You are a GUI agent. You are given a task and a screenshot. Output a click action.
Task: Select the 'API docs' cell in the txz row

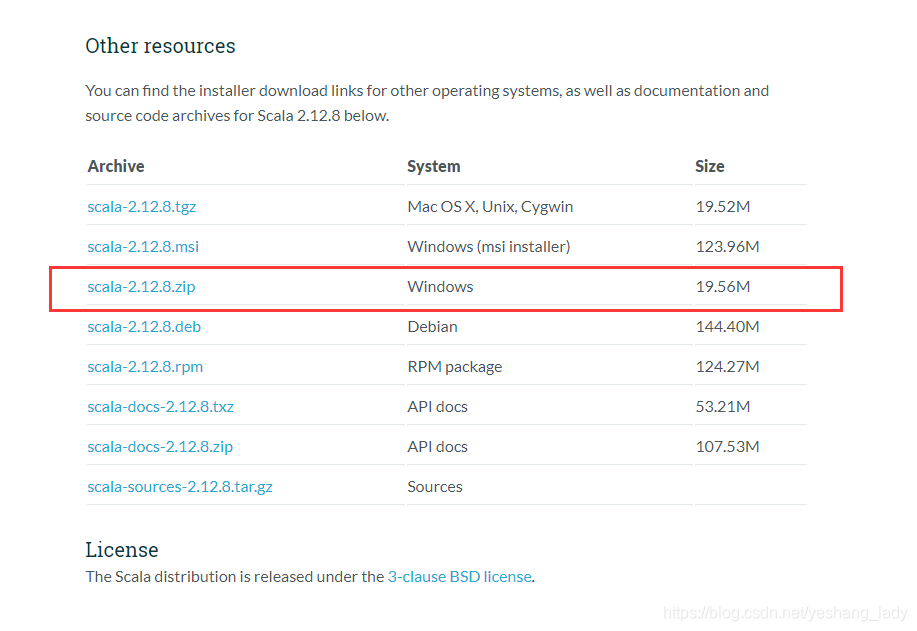click(x=437, y=407)
